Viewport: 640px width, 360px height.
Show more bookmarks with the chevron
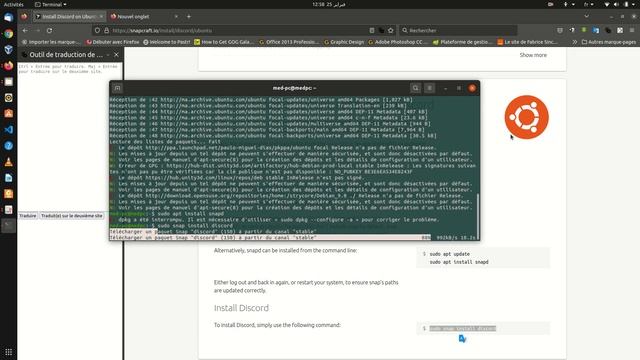(575, 42)
